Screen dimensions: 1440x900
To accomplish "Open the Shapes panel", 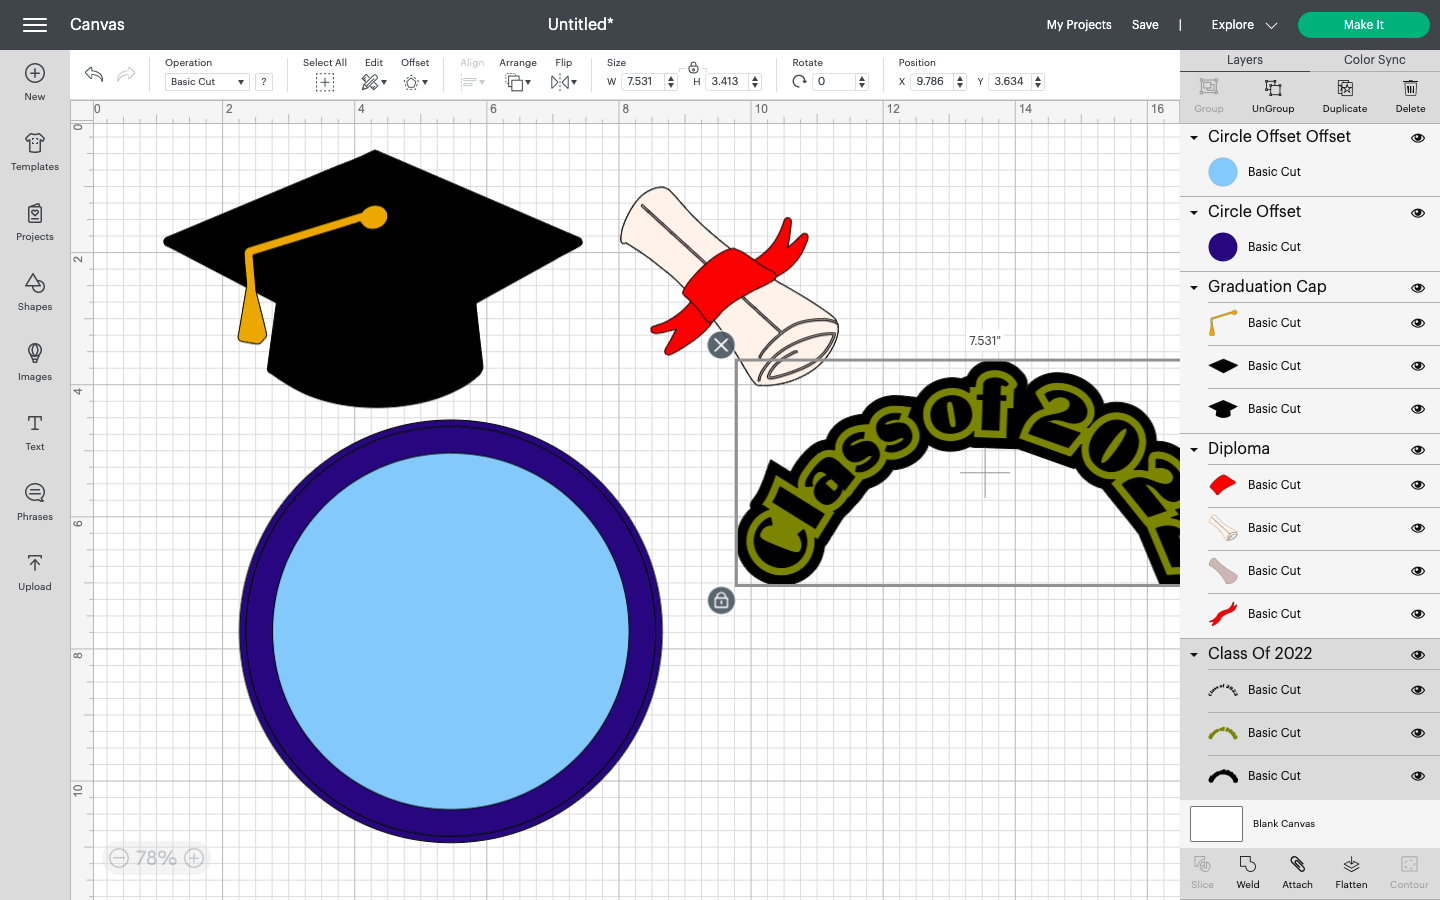I will point(34,293).
